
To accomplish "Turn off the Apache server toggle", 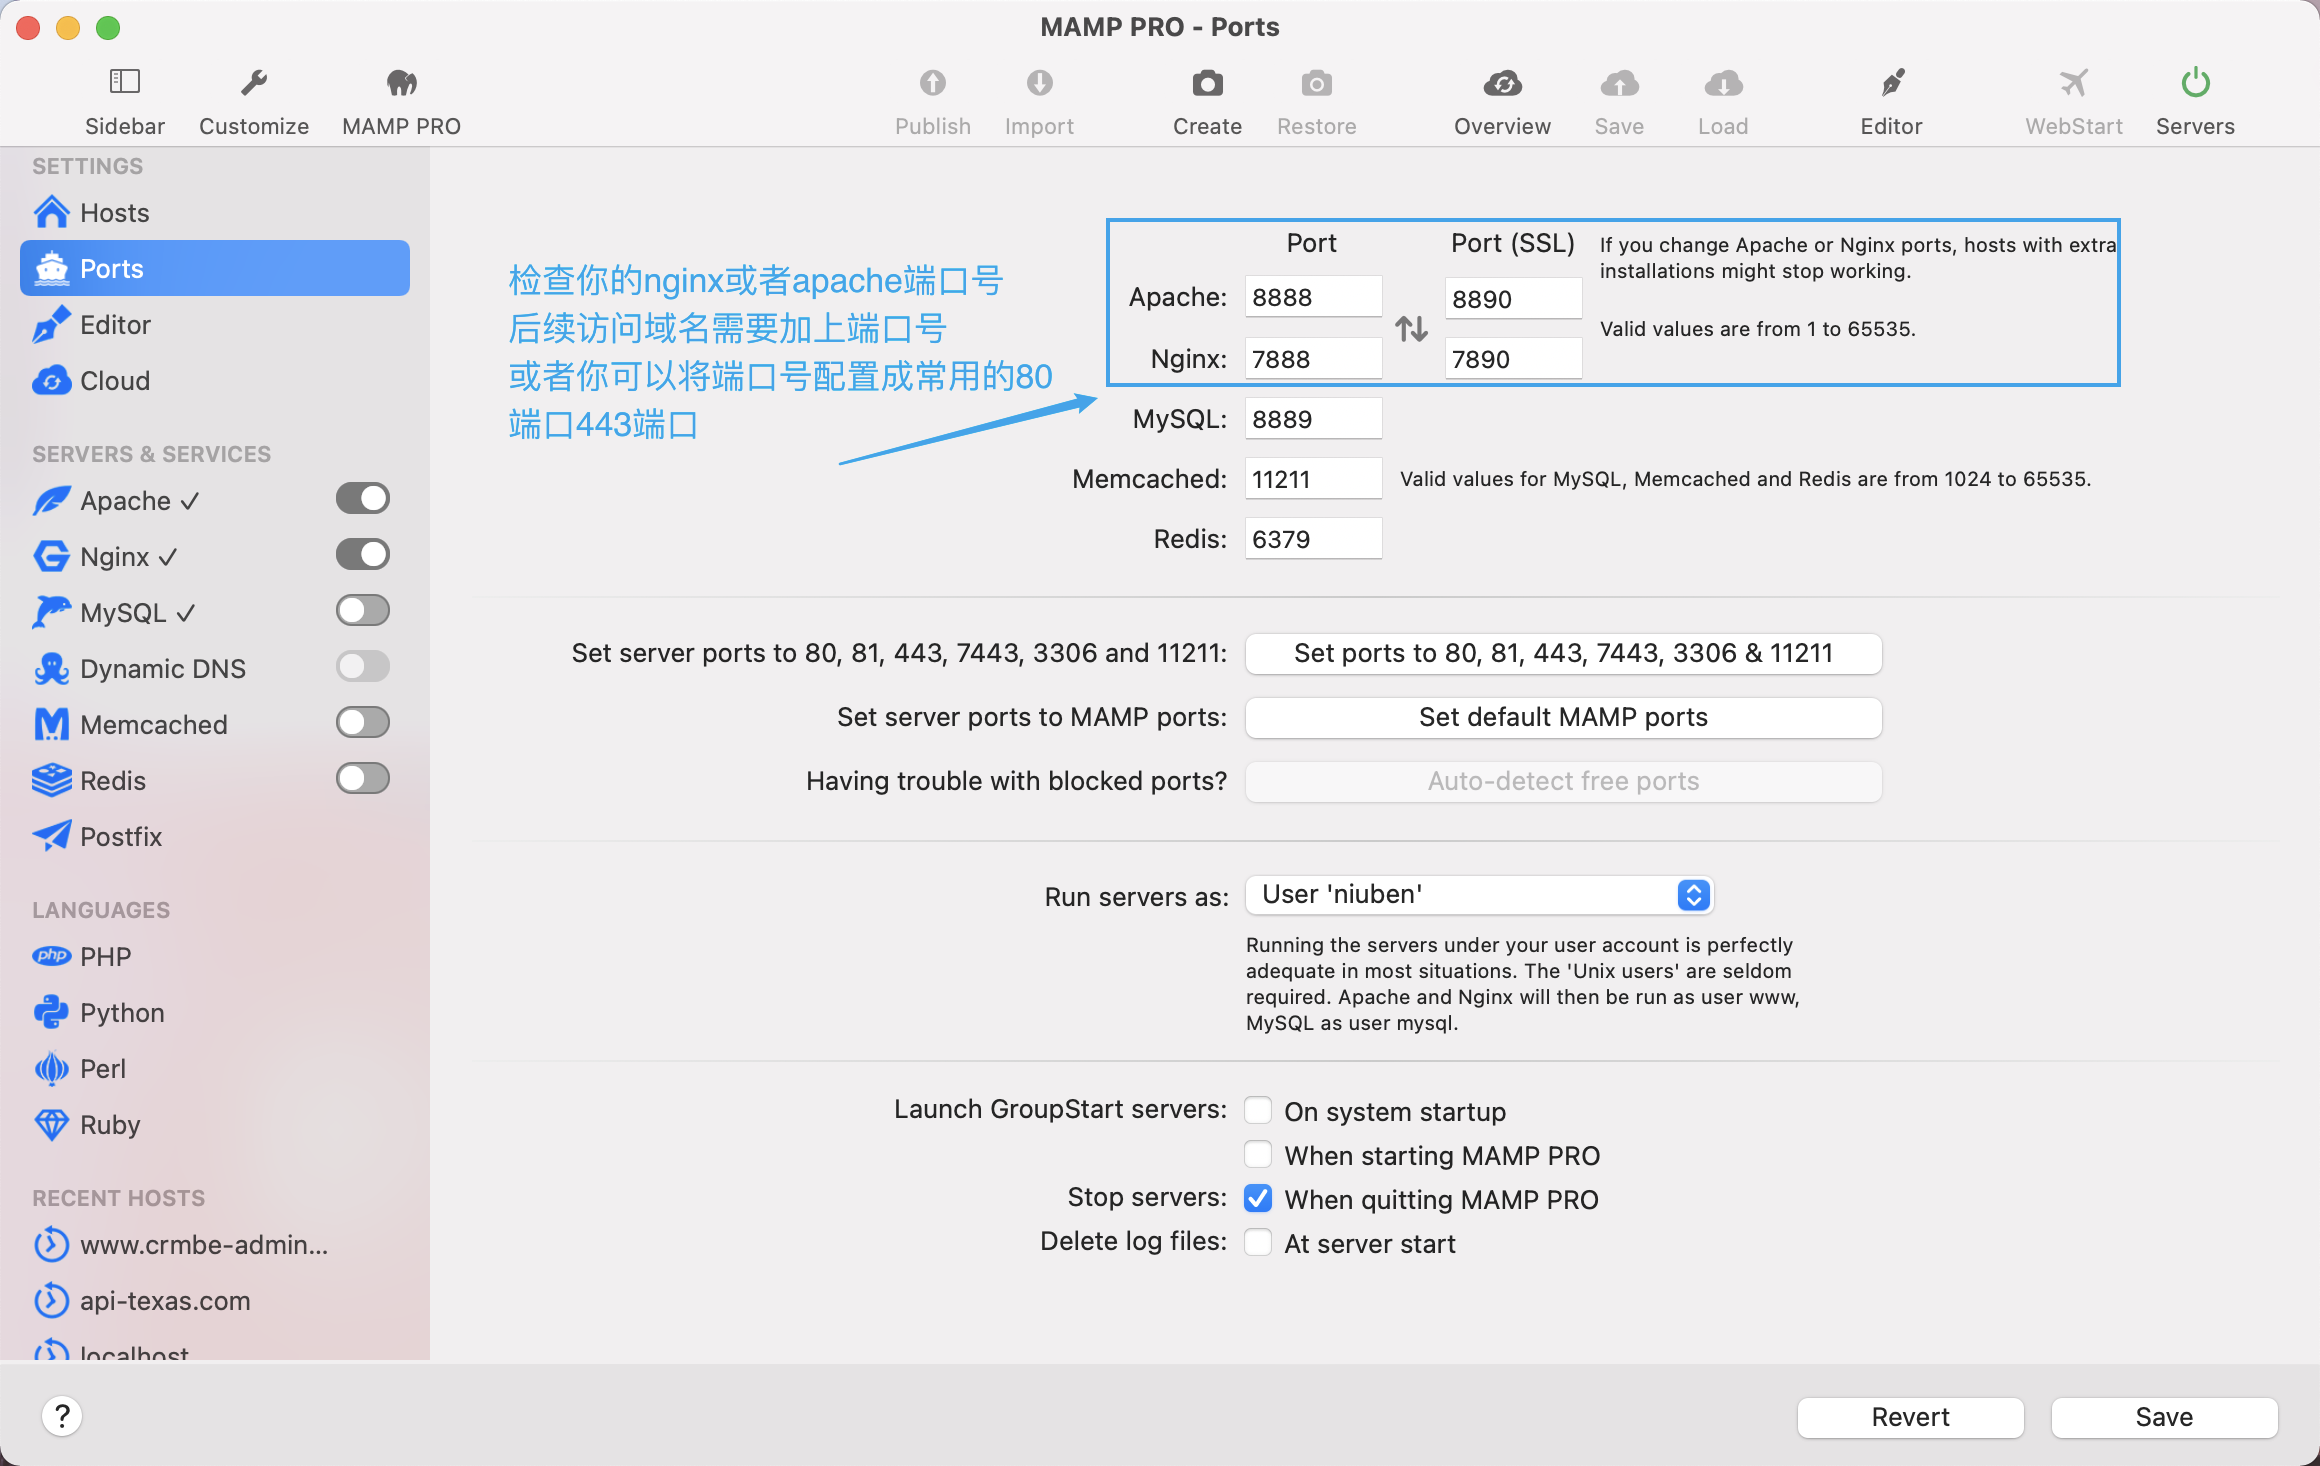I will [x=362, y=498].
